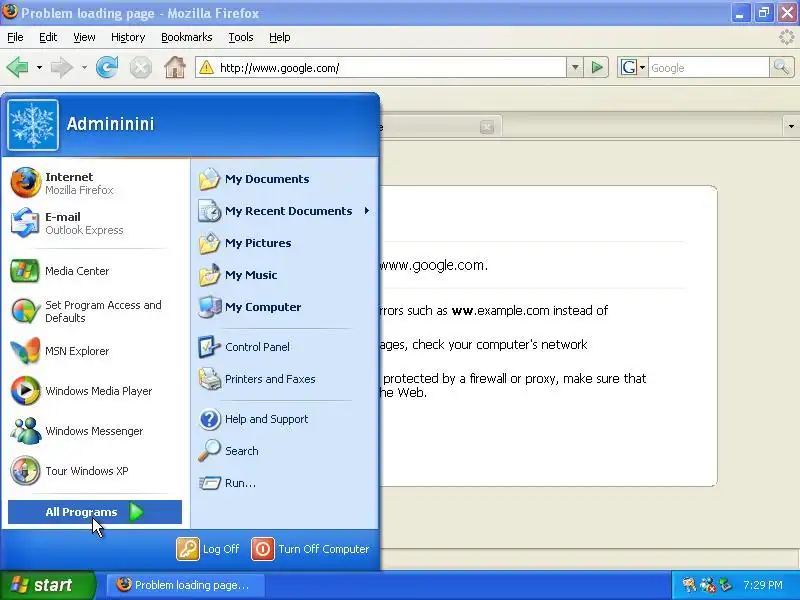Click the Stop loading icon
The width and height of the screenshot is (800, 600).
140,68
